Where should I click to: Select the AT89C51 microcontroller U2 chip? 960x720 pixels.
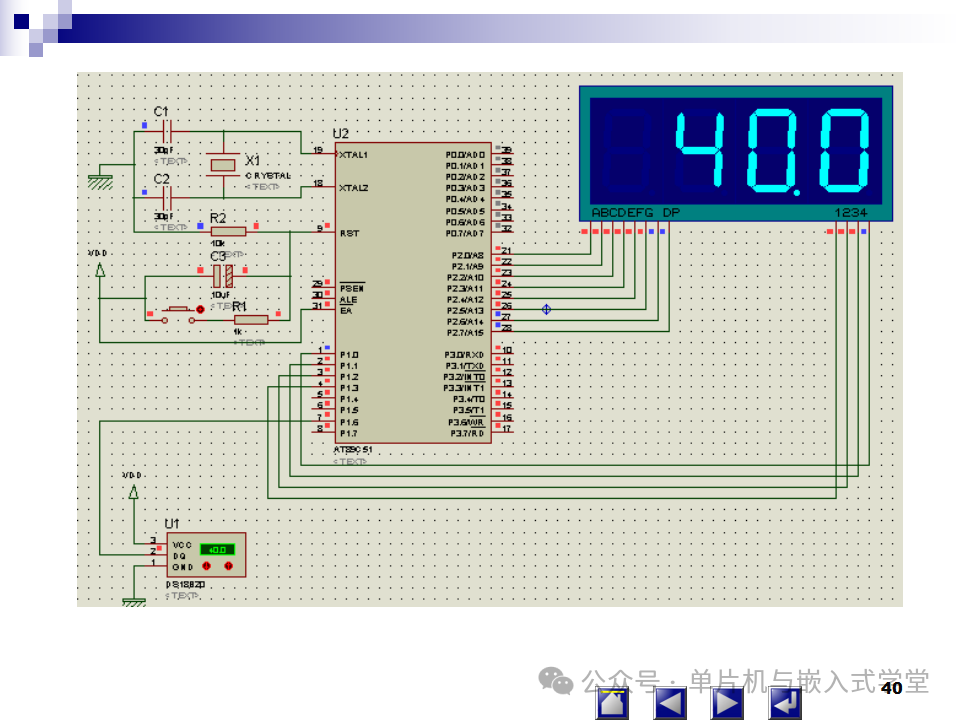pyautogui.click(x=413, y=293)
